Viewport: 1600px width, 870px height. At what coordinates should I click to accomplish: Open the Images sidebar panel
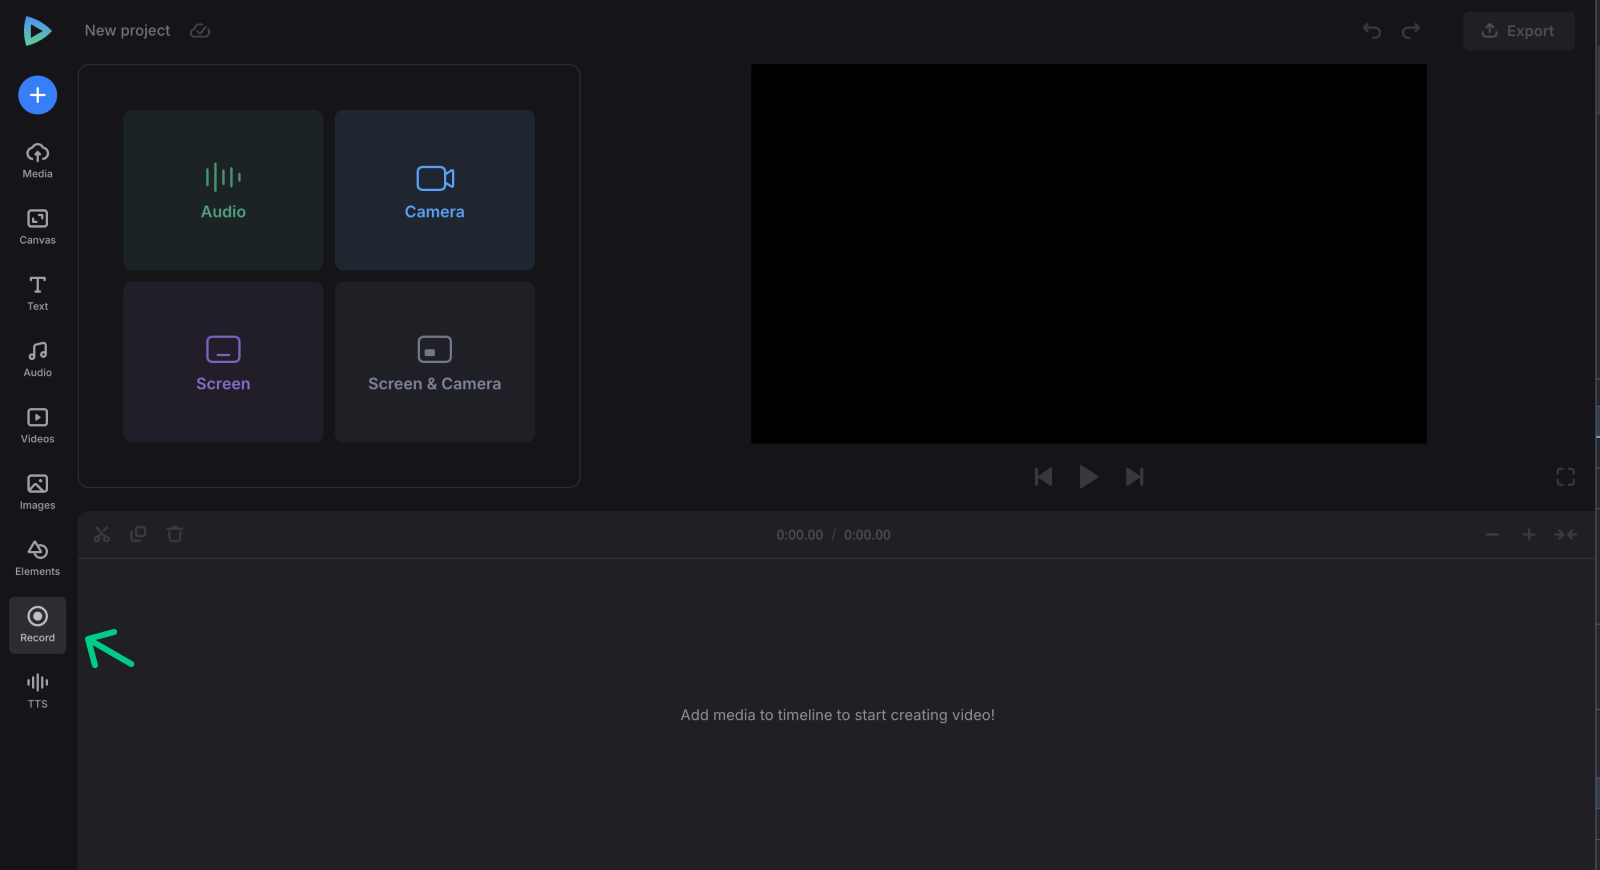click(38, 492)
